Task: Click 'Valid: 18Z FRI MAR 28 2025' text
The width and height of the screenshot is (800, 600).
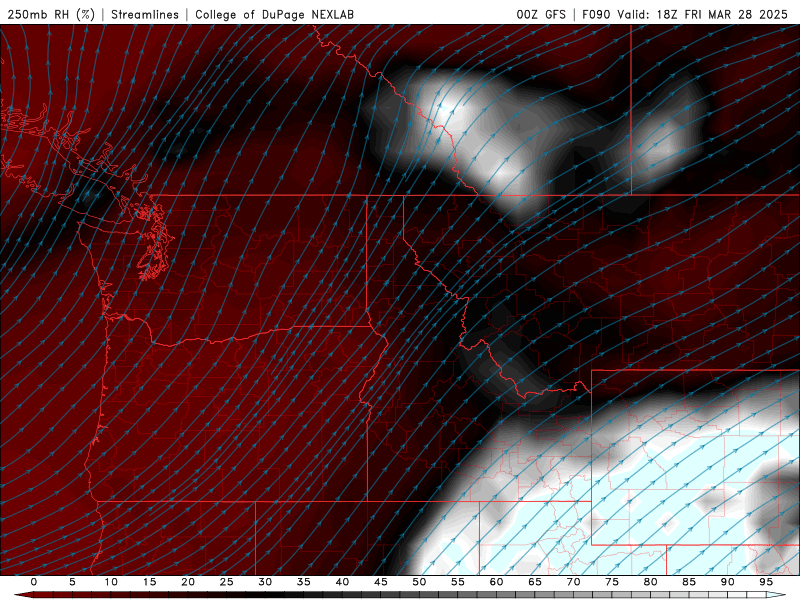Action: click(703, 14)
